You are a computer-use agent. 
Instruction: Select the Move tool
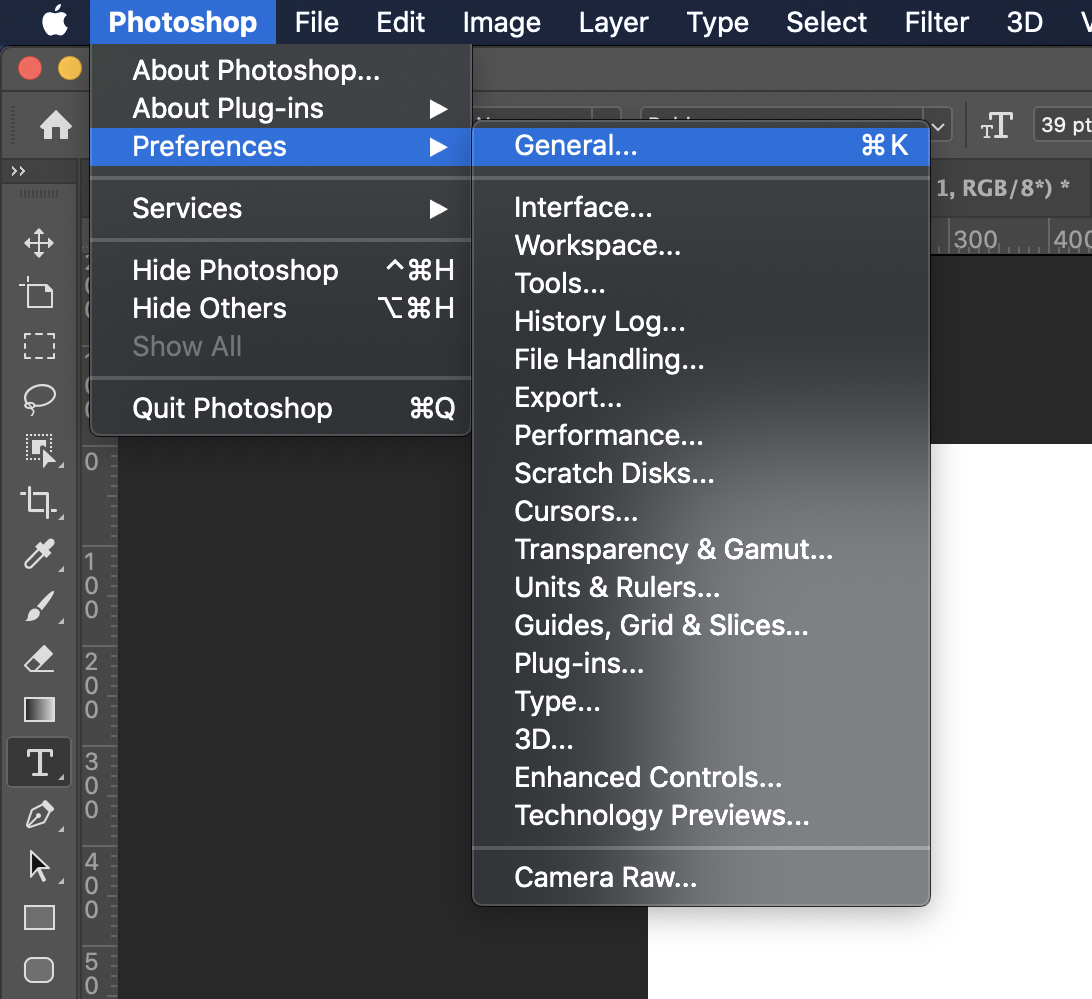point(39,242)
